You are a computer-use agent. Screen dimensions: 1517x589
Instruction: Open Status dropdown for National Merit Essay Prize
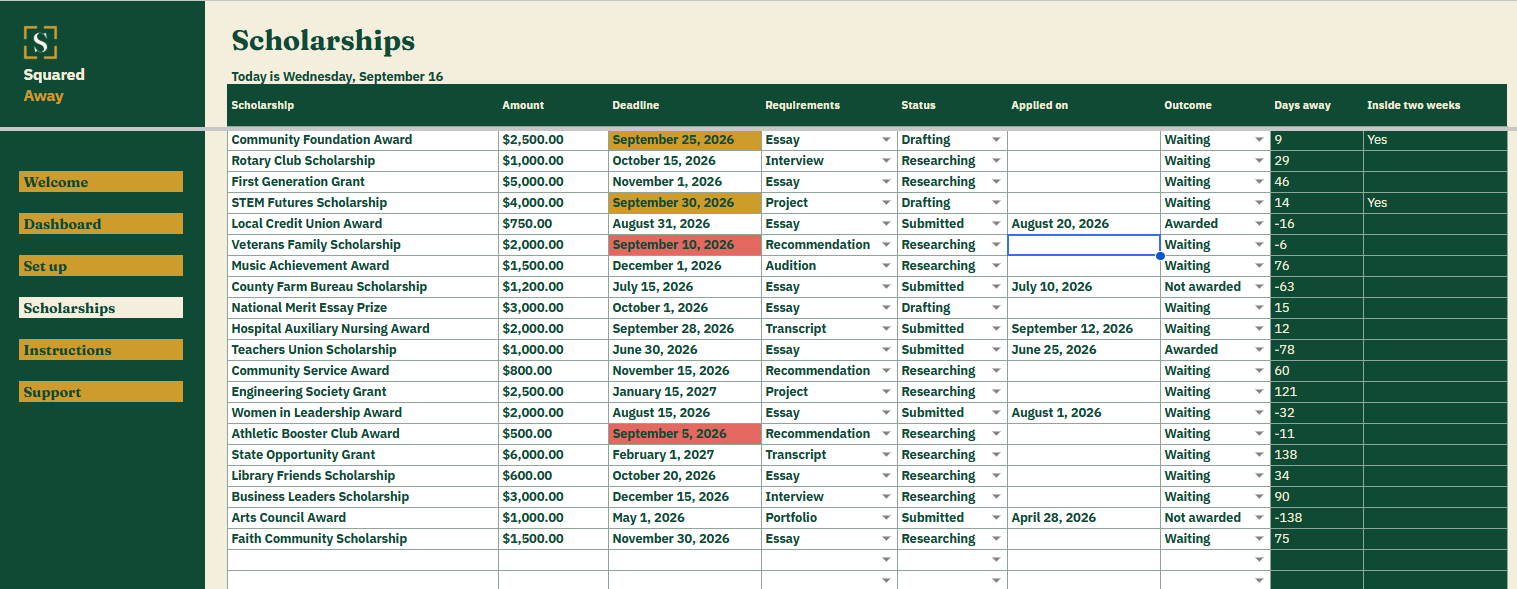(996, 308)
